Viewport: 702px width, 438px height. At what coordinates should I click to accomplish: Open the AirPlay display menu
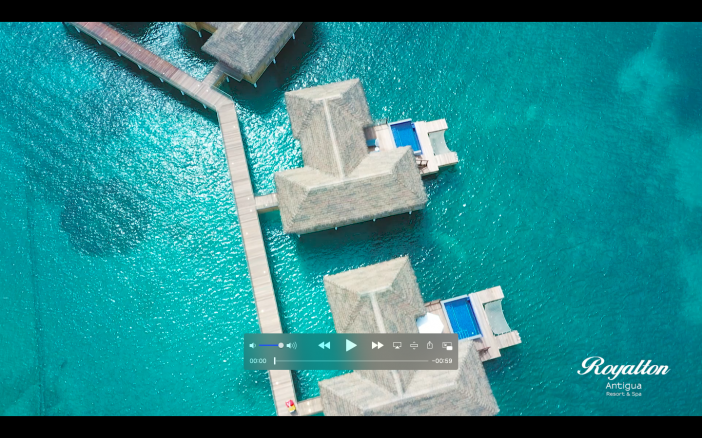click(x=397, y=345)
